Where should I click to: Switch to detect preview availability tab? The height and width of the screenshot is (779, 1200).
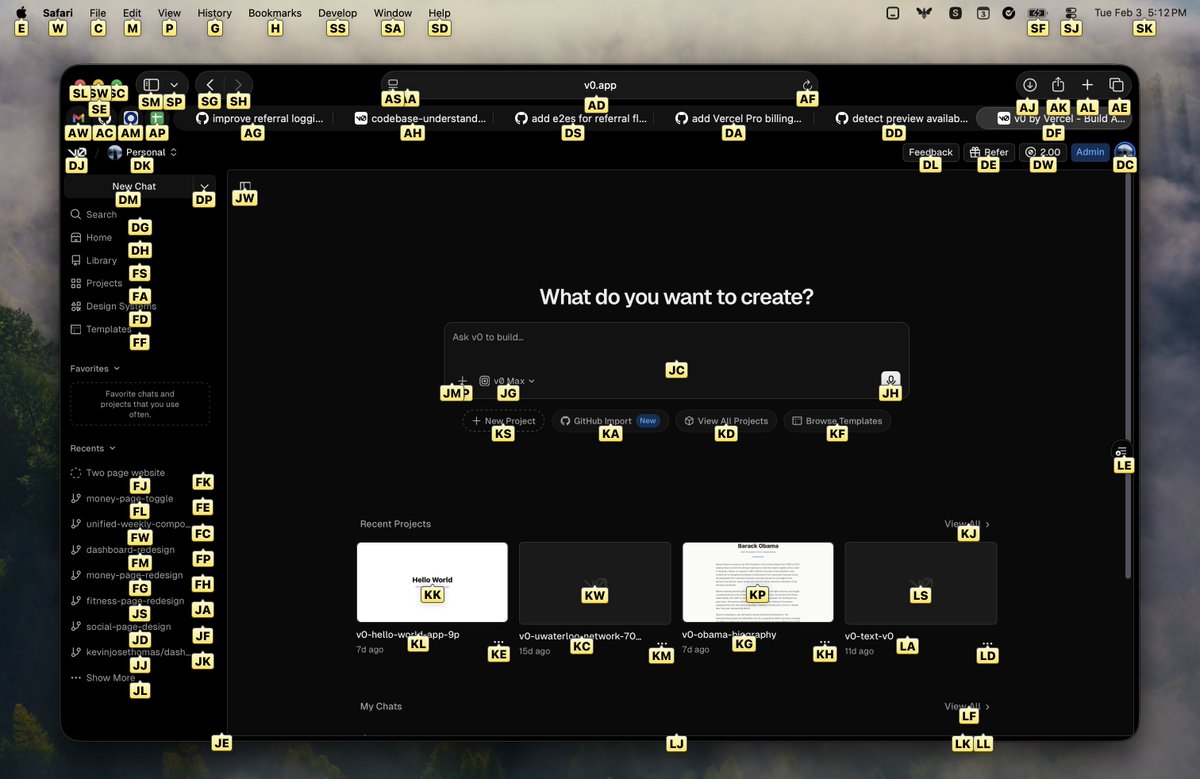pos(899,118)
